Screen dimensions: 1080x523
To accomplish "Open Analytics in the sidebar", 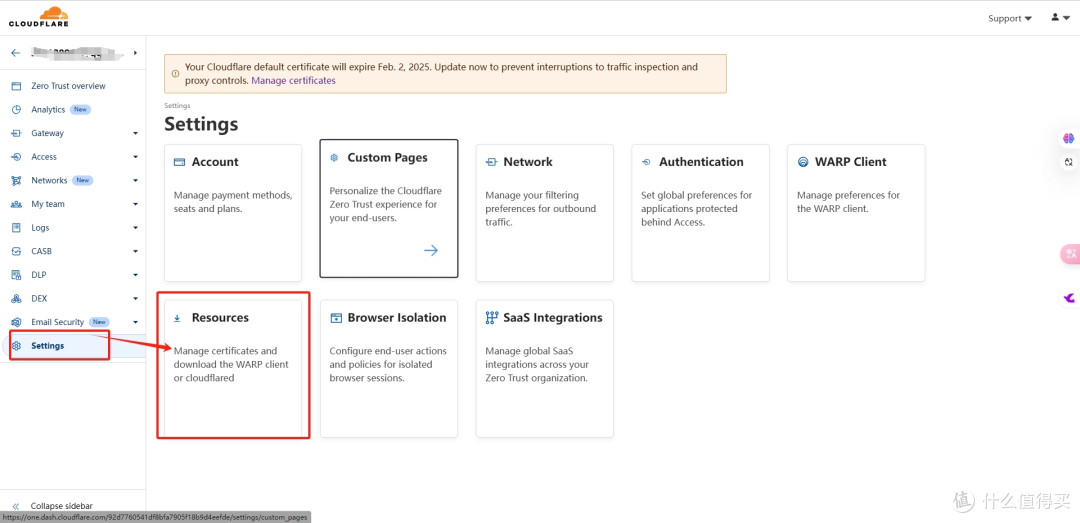I will (x=48, y=110).
